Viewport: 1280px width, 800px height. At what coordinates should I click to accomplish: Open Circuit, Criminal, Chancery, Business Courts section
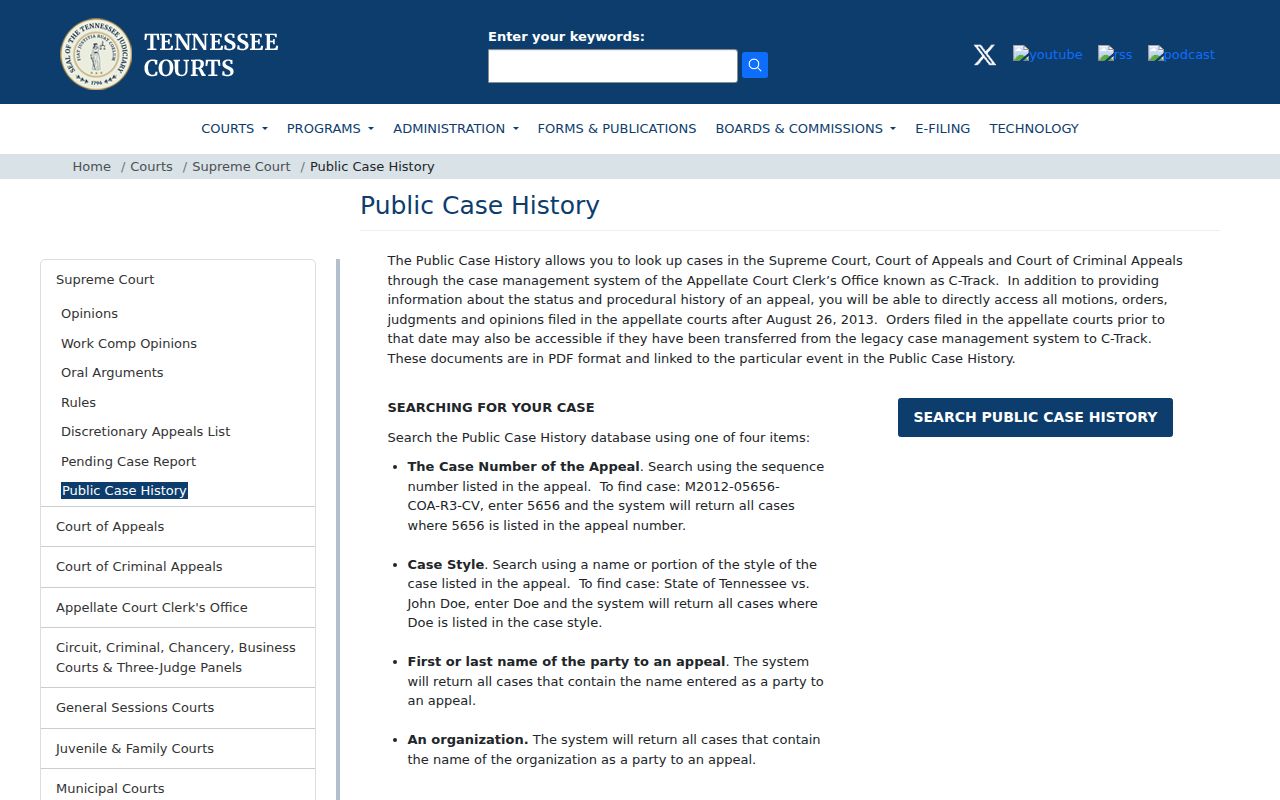click(178, 658)
